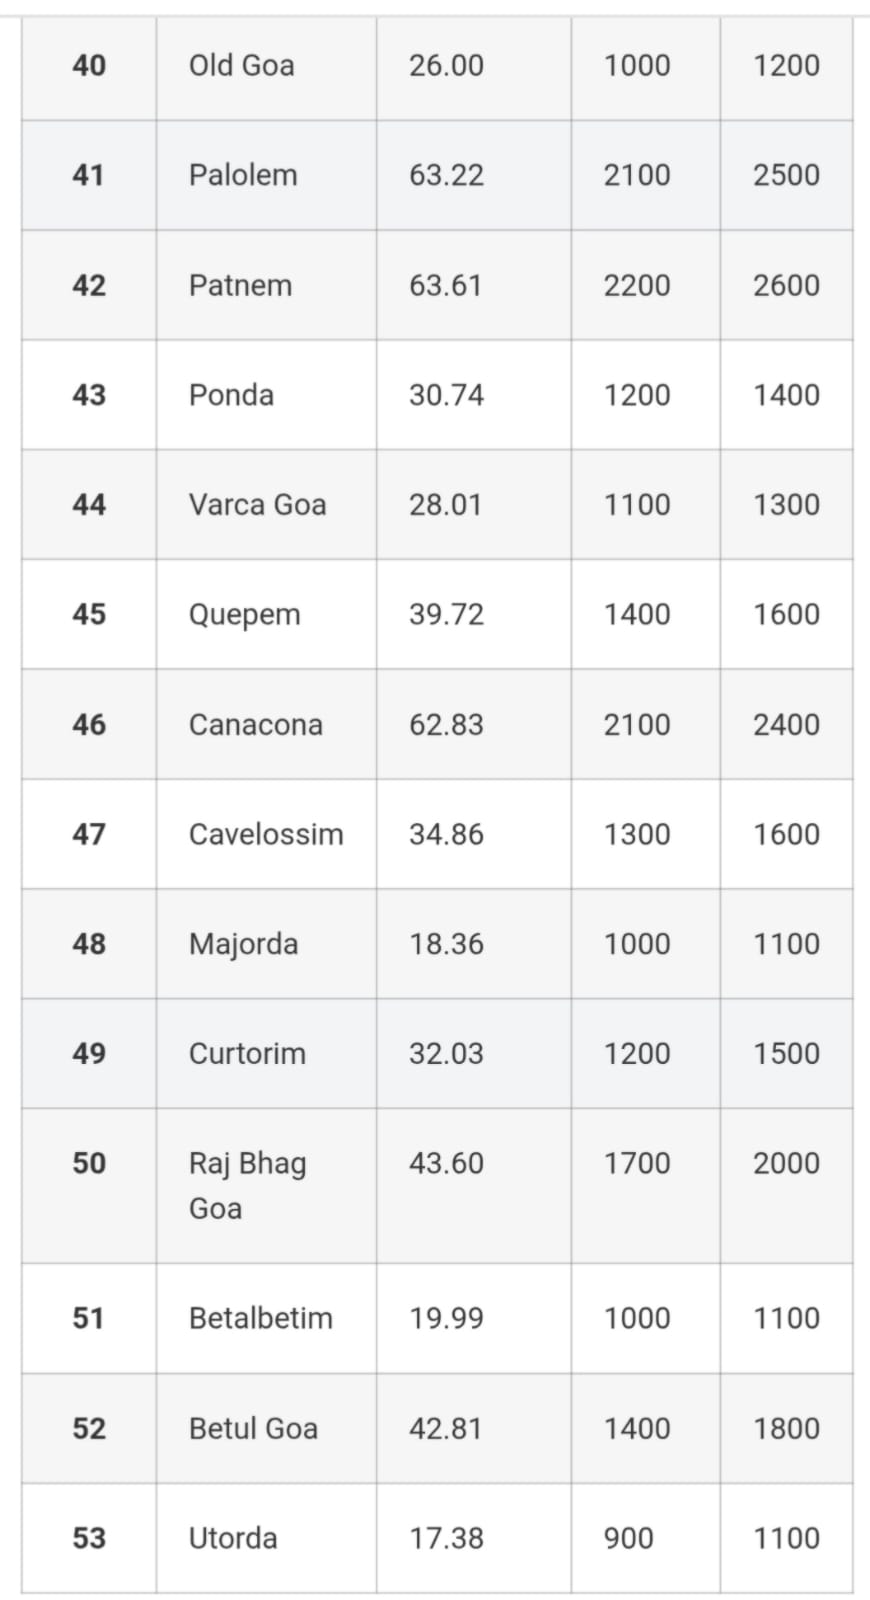Click the 900 fare in Utorda row
The width and height of the screenshot is (870, 1600).
coord(628,1538)
